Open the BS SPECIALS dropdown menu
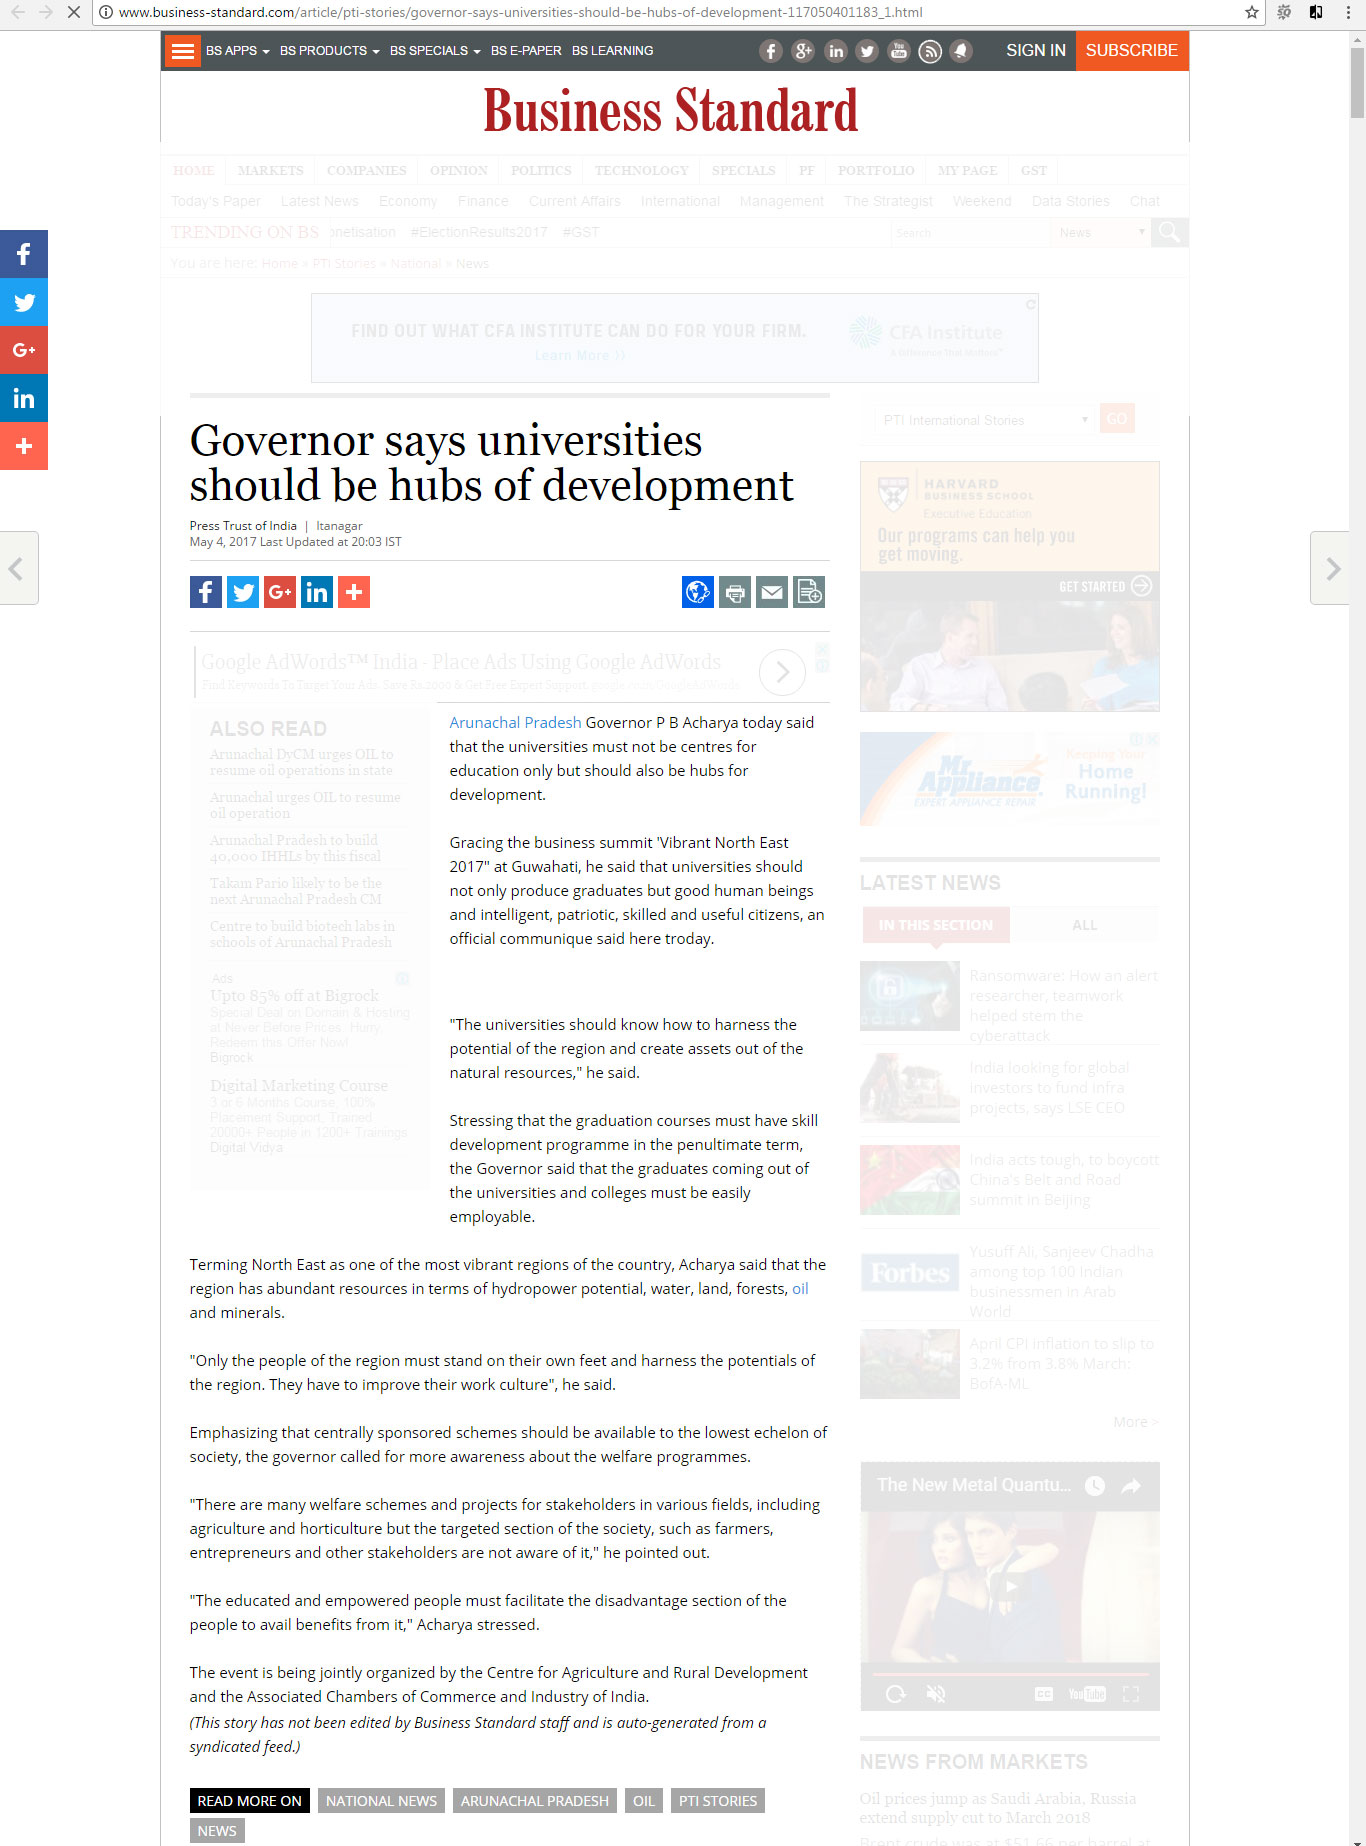Image resolution: width=1366 pixels, height=1846 pixels. coord(435,51)
